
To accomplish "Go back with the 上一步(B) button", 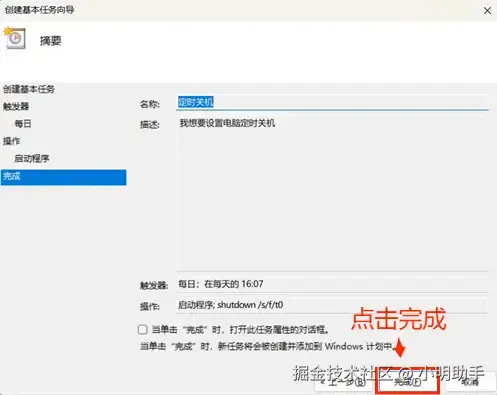I will click(x=344, y=382).
